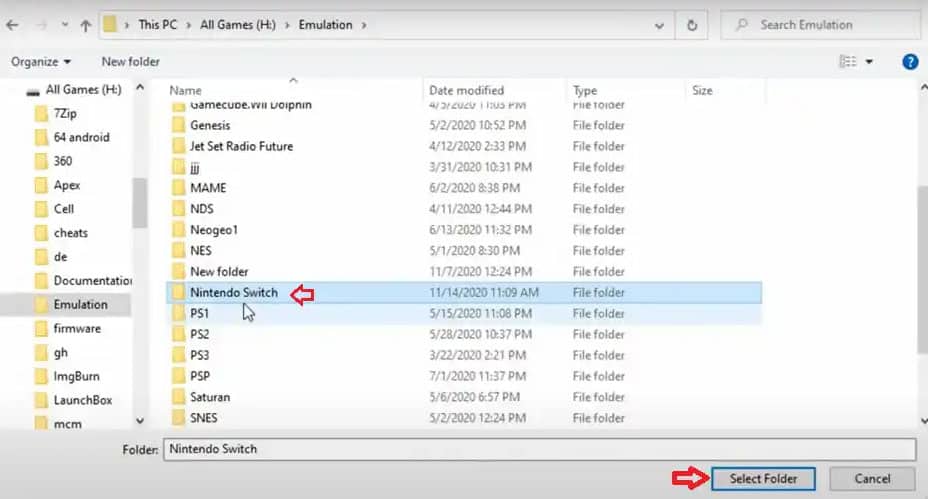Select the PS2 folder name
The image size is (928, 499).
[199, 334]
